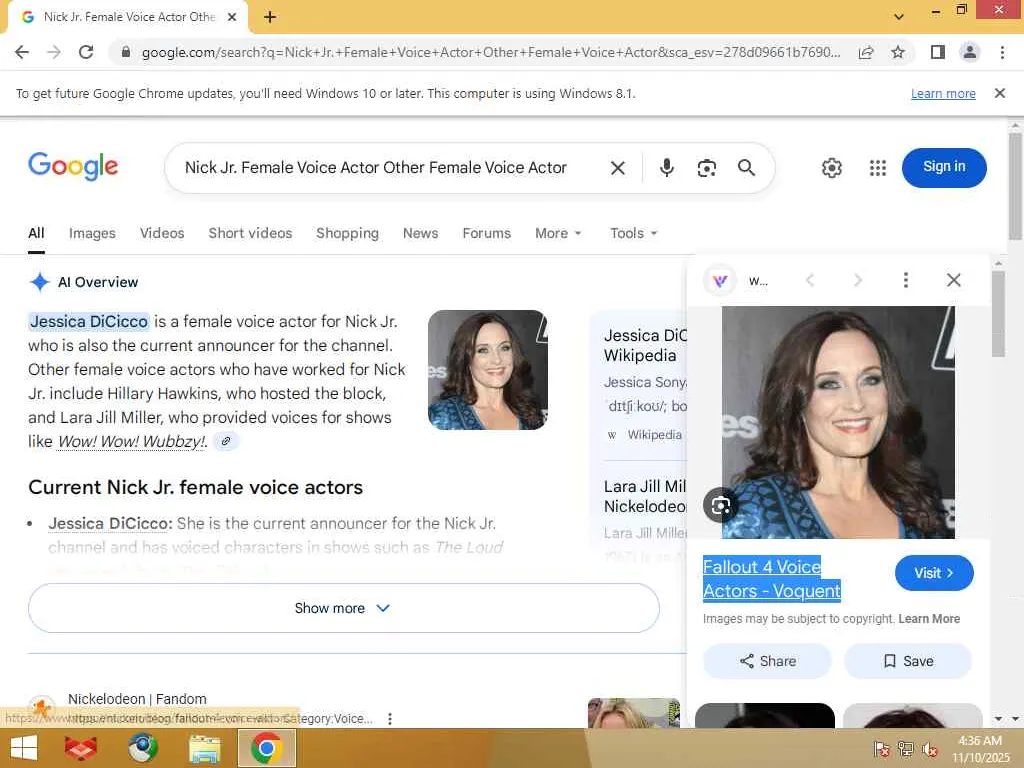Image resolution: width=1024 pixels, height=768 pixels.
Task: Open Learn more about Chrome updates
Action: pos(943,93)
